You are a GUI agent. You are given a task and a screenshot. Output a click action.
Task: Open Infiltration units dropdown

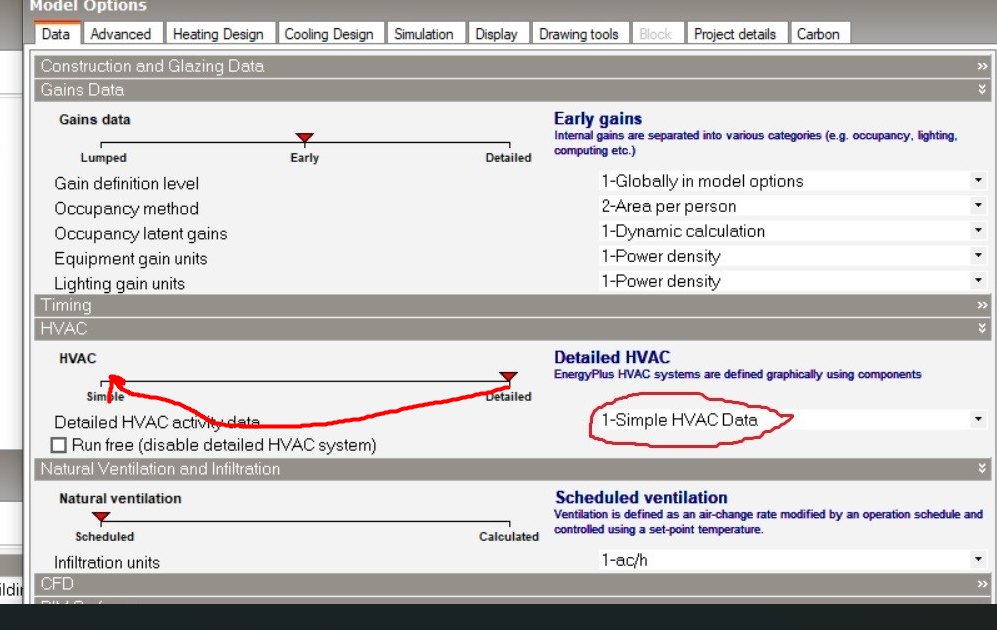pyautogui.click(x=979, y=559)
